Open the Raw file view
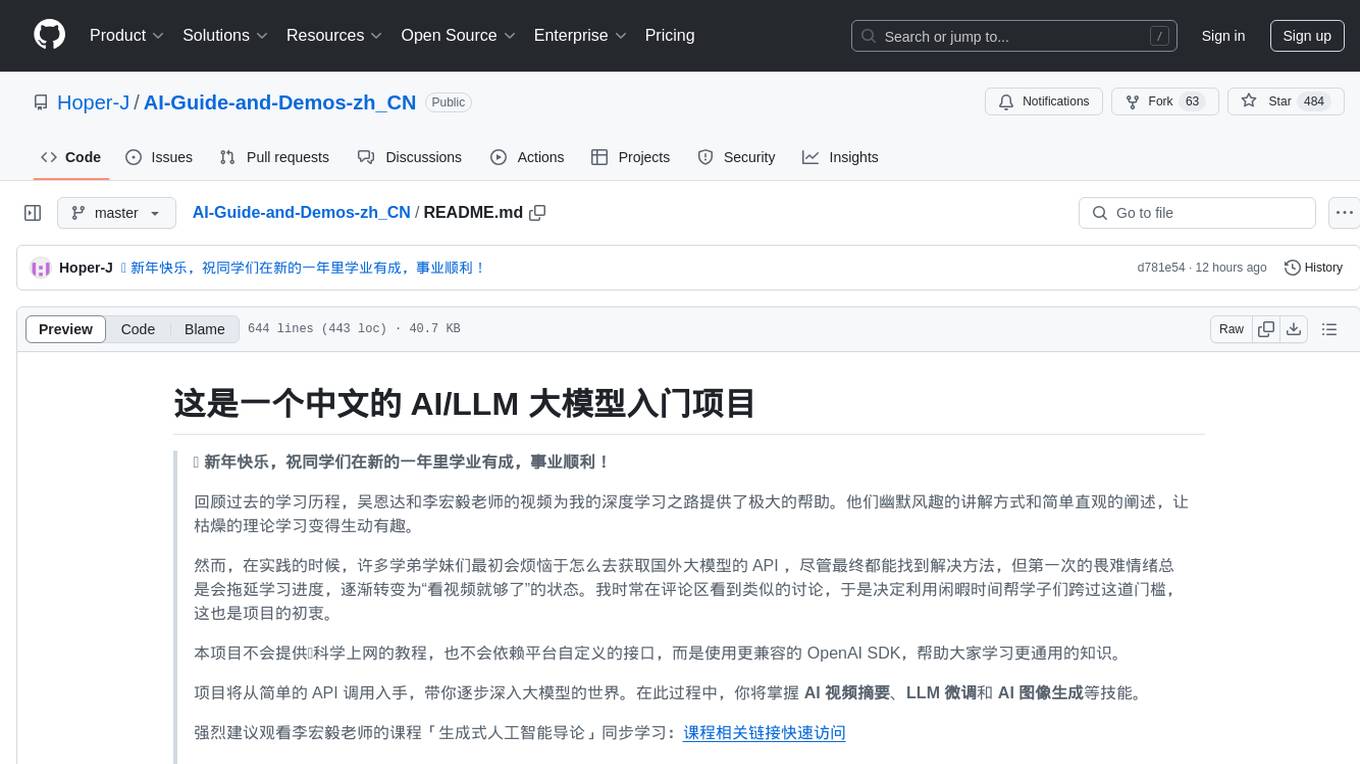The image size is (1360, 764). (x=1231, y=329)
